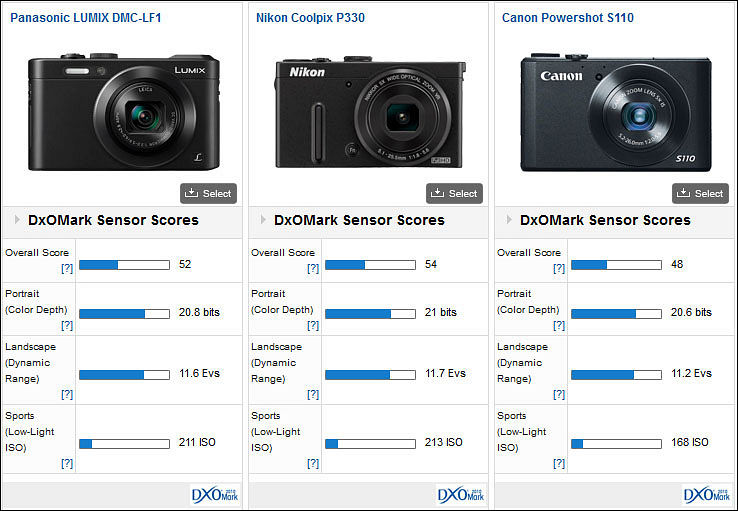
Task: Click the Nikon Overall Score bar
Action: click(x=370, y=265)
